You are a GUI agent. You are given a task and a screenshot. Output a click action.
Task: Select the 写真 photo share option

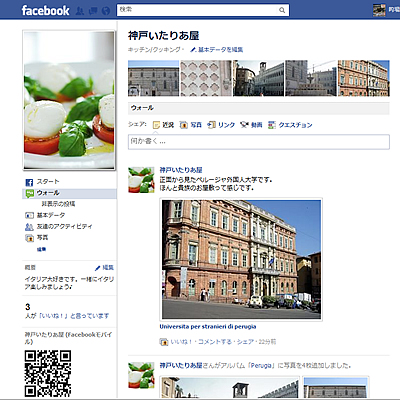point(191,125)
